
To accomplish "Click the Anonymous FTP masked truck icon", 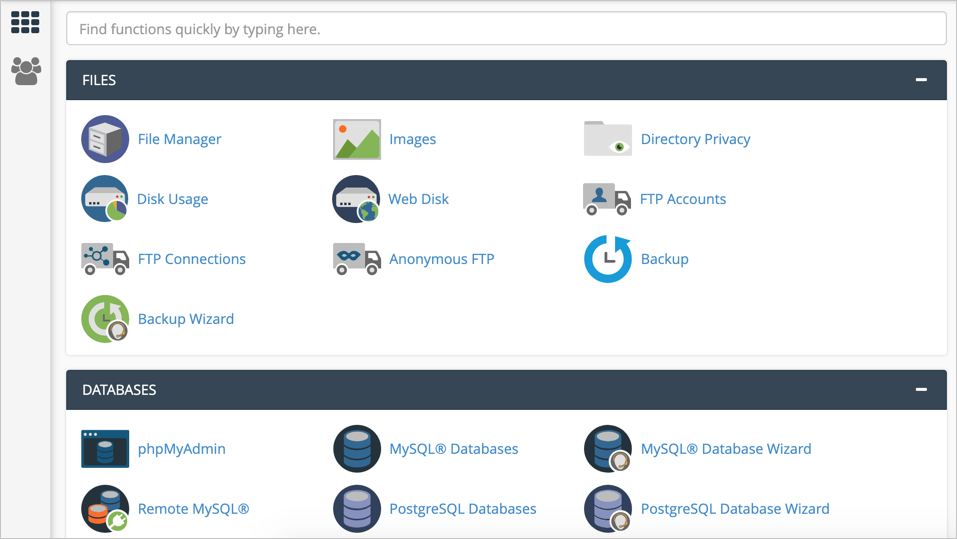I will point(357,259).
